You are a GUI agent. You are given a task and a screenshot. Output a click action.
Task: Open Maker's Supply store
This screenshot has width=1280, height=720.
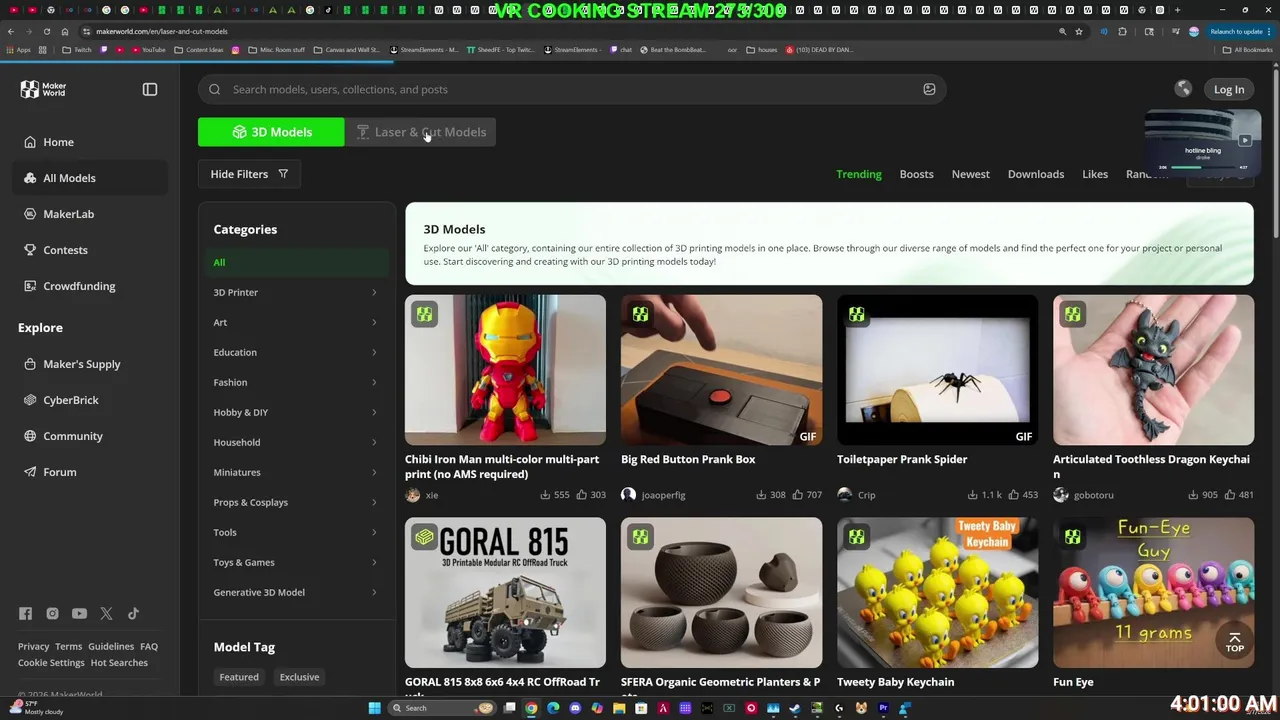point(81,364)
